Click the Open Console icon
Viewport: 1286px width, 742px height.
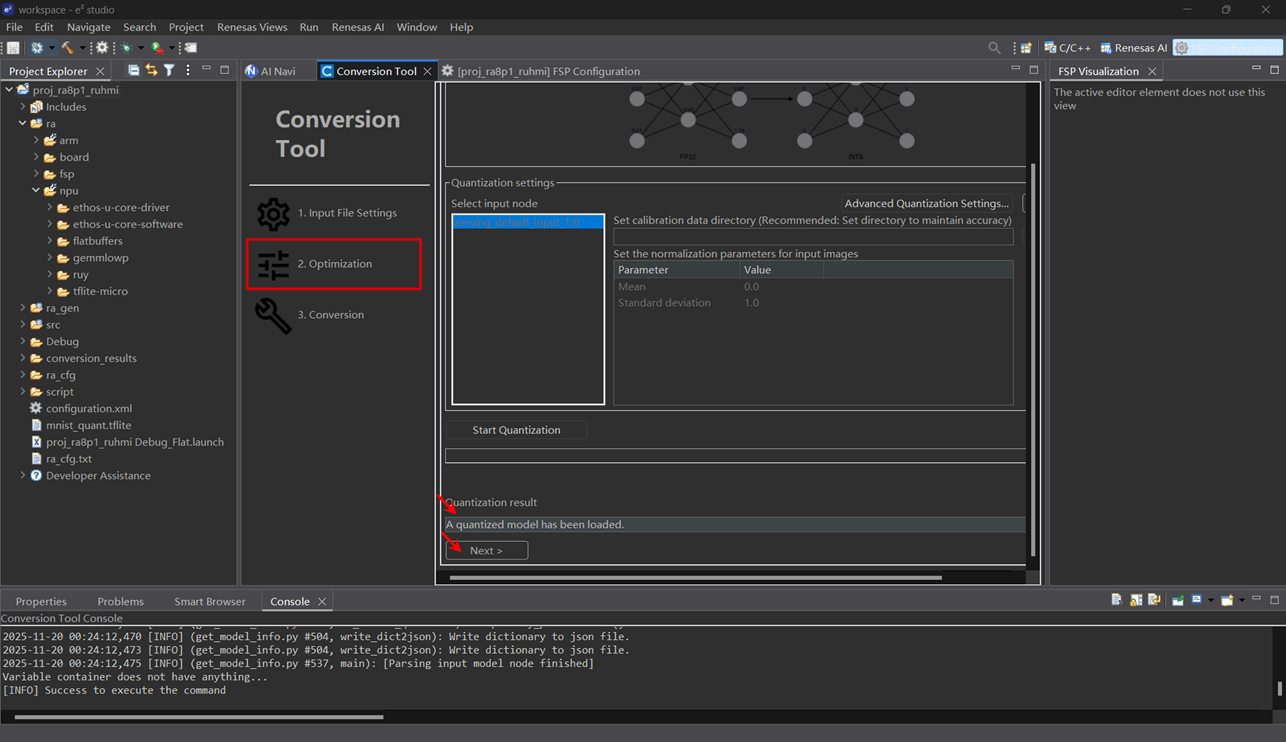tap(1227, 600)
